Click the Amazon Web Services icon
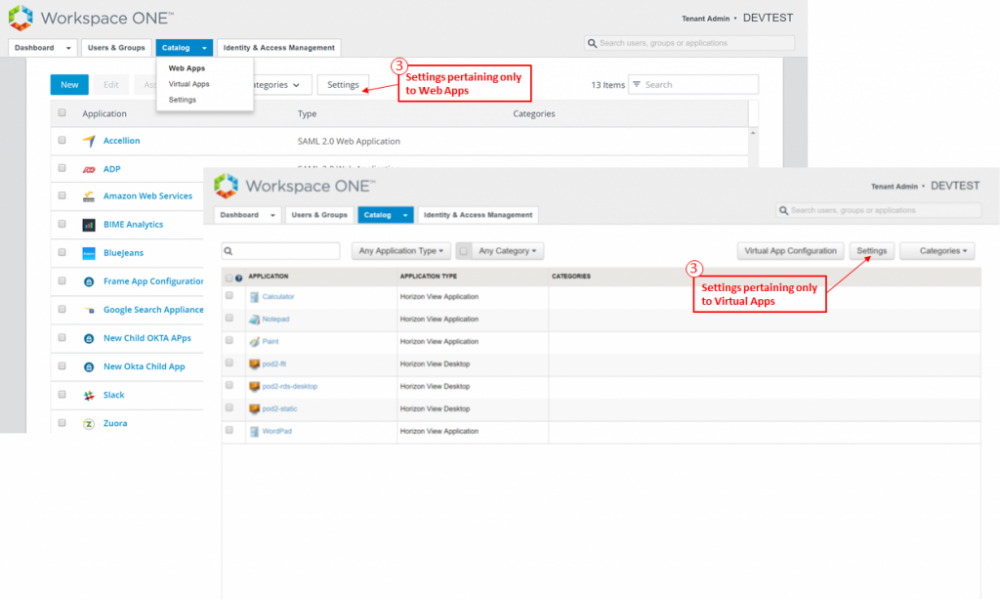Image resolution: width=1000 pixels, height=600 pixels. pyautogui.click(x=88, y=197)
